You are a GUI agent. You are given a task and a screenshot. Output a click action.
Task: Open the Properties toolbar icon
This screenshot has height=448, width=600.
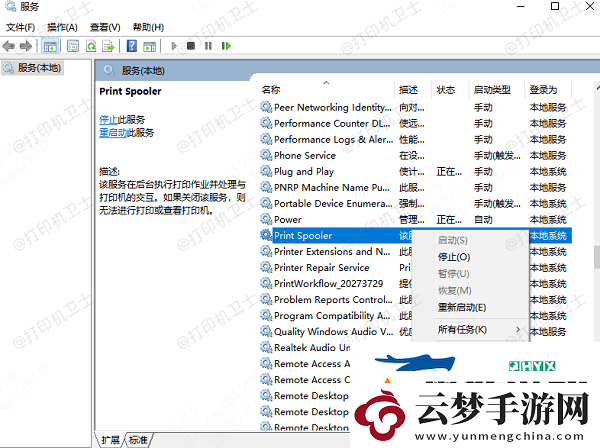(x=73, y=46)
